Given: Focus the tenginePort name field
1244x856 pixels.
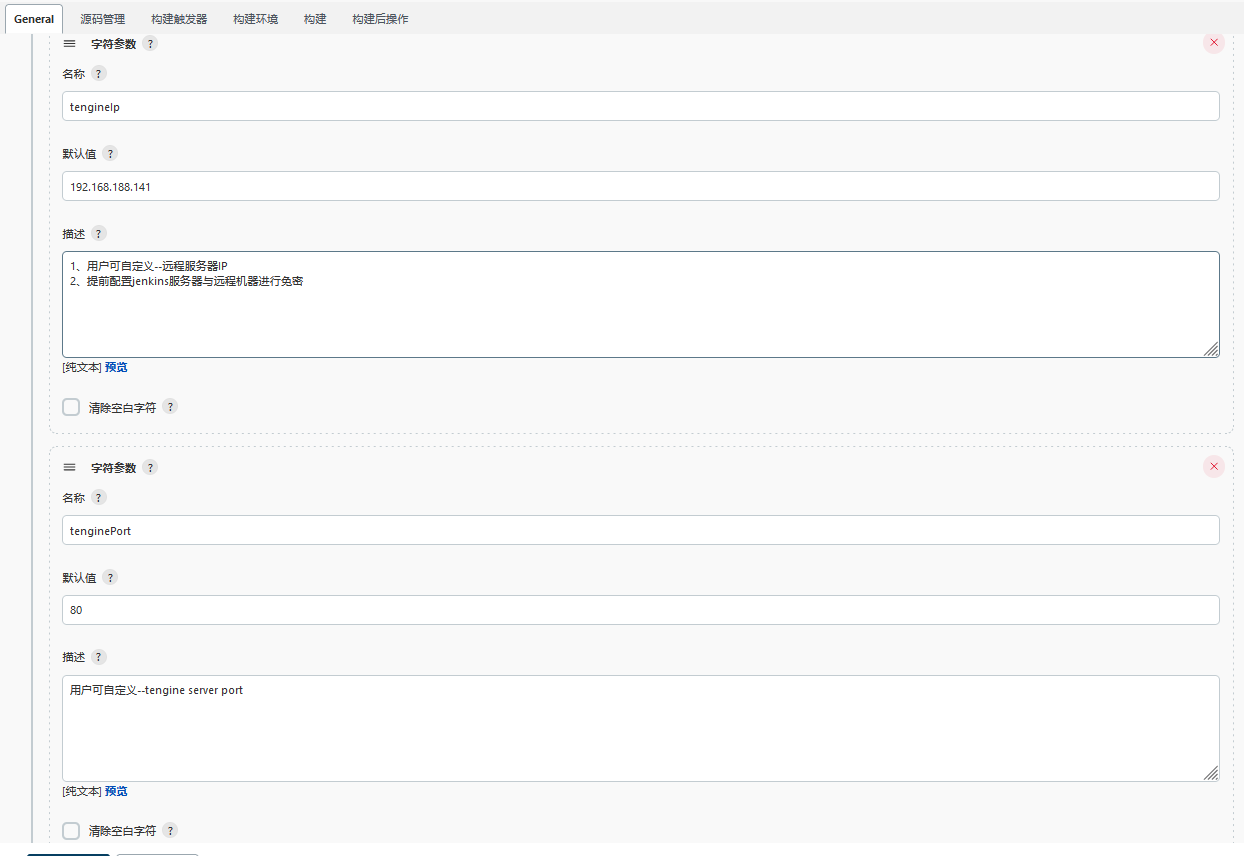Looking at the screenshot, I should tap(640, 530).
